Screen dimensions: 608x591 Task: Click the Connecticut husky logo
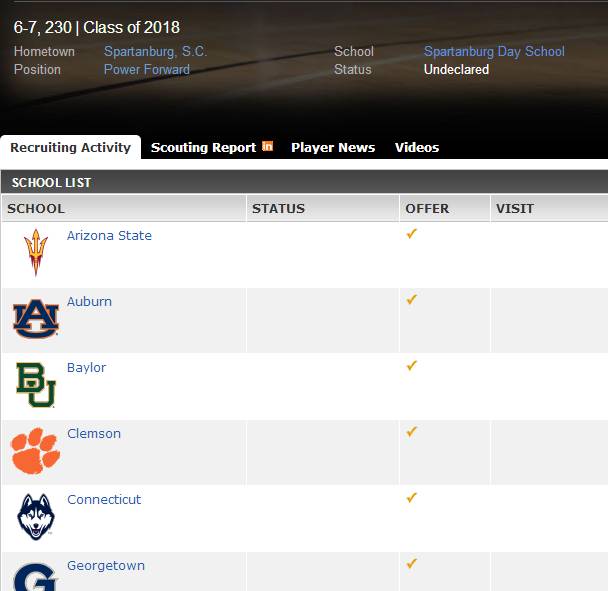[x=36, y=517]
